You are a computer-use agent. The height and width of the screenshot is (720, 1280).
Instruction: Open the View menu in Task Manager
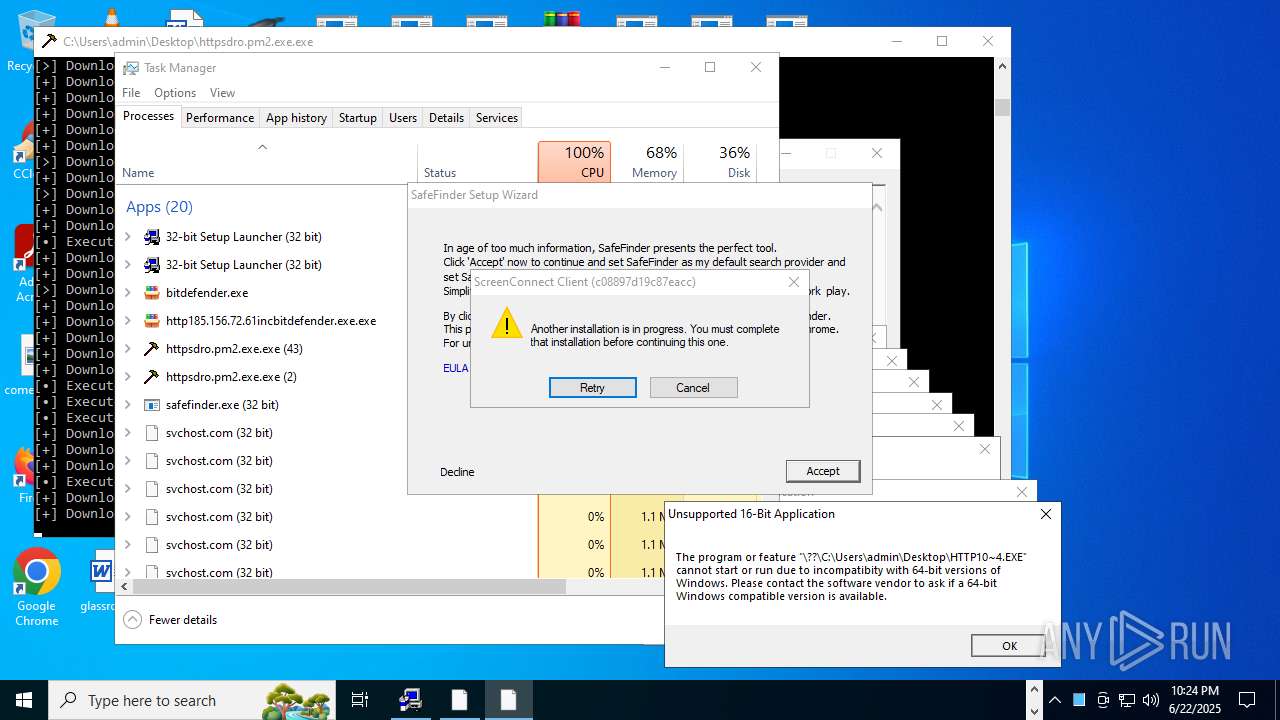click(x=222, y=93)
